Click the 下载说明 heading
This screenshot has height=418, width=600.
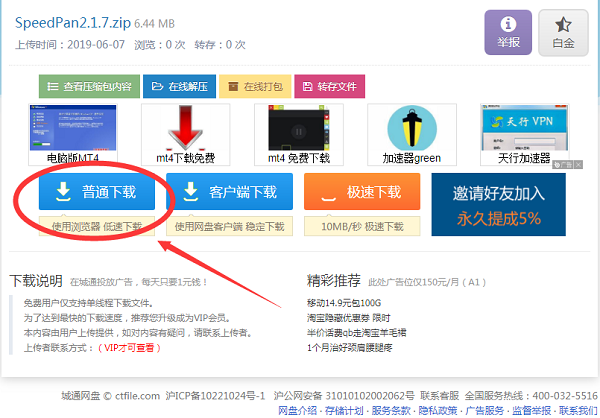[36, 281]
